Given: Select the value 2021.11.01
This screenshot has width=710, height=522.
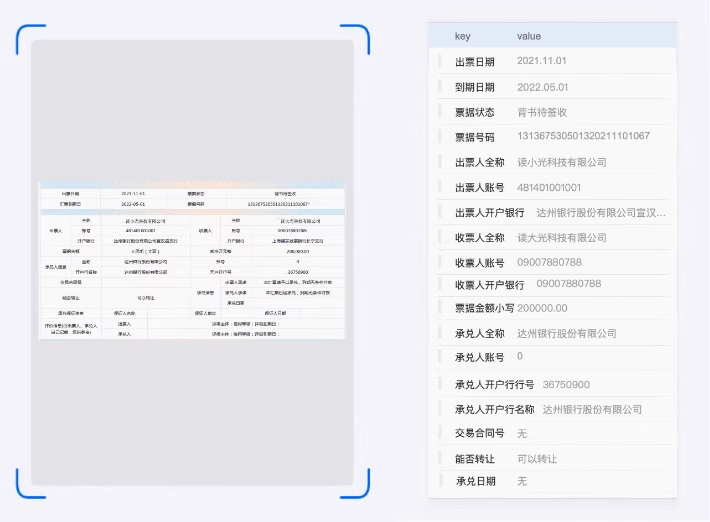Looking at the screenshot, I should [542, 61].
